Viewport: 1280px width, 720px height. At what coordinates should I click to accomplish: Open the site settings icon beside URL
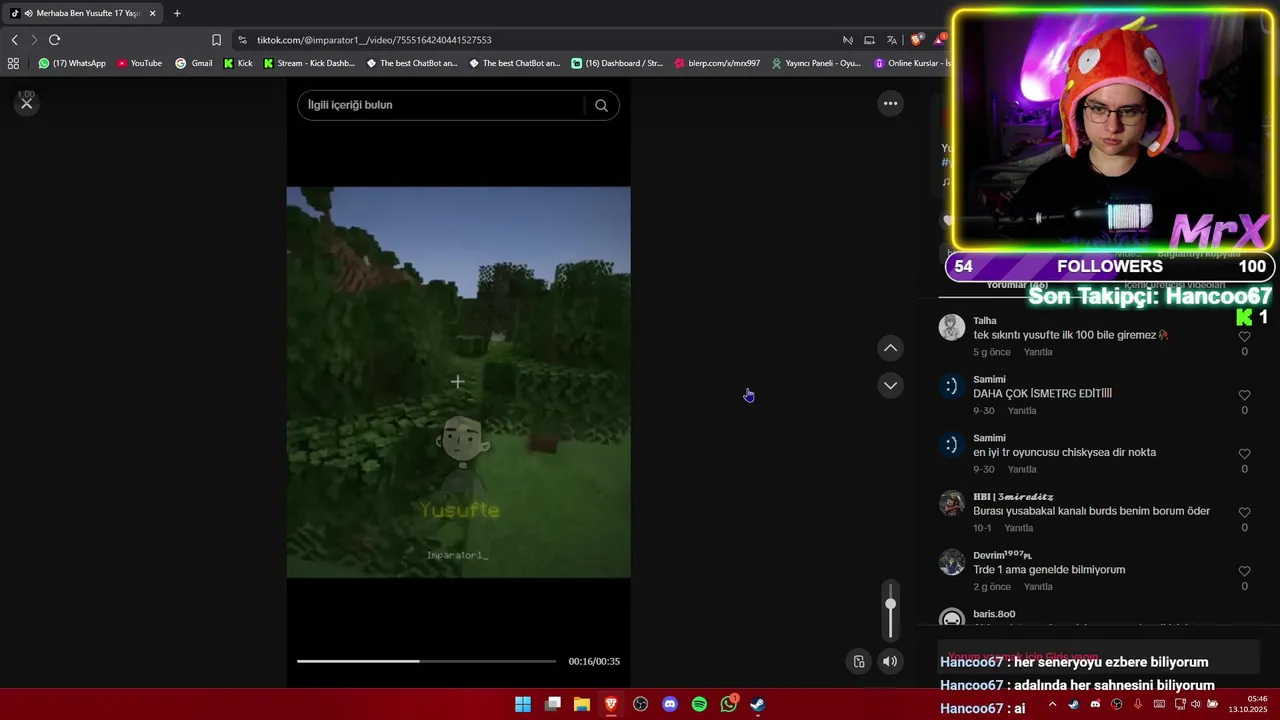pyautogui.click(x=242, y=40)
